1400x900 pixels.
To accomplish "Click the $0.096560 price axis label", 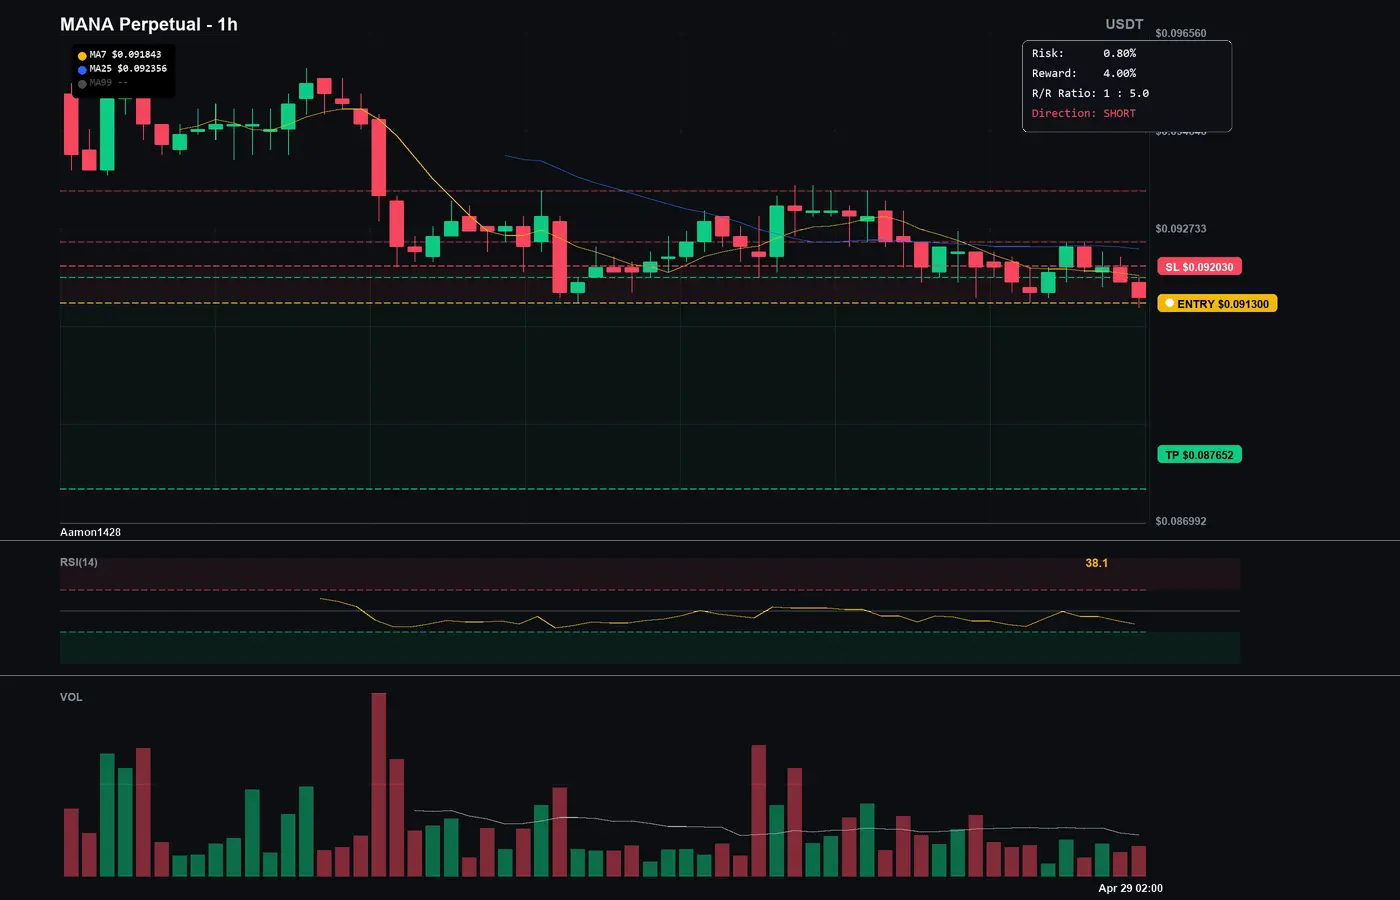I will click(1181, 33).
